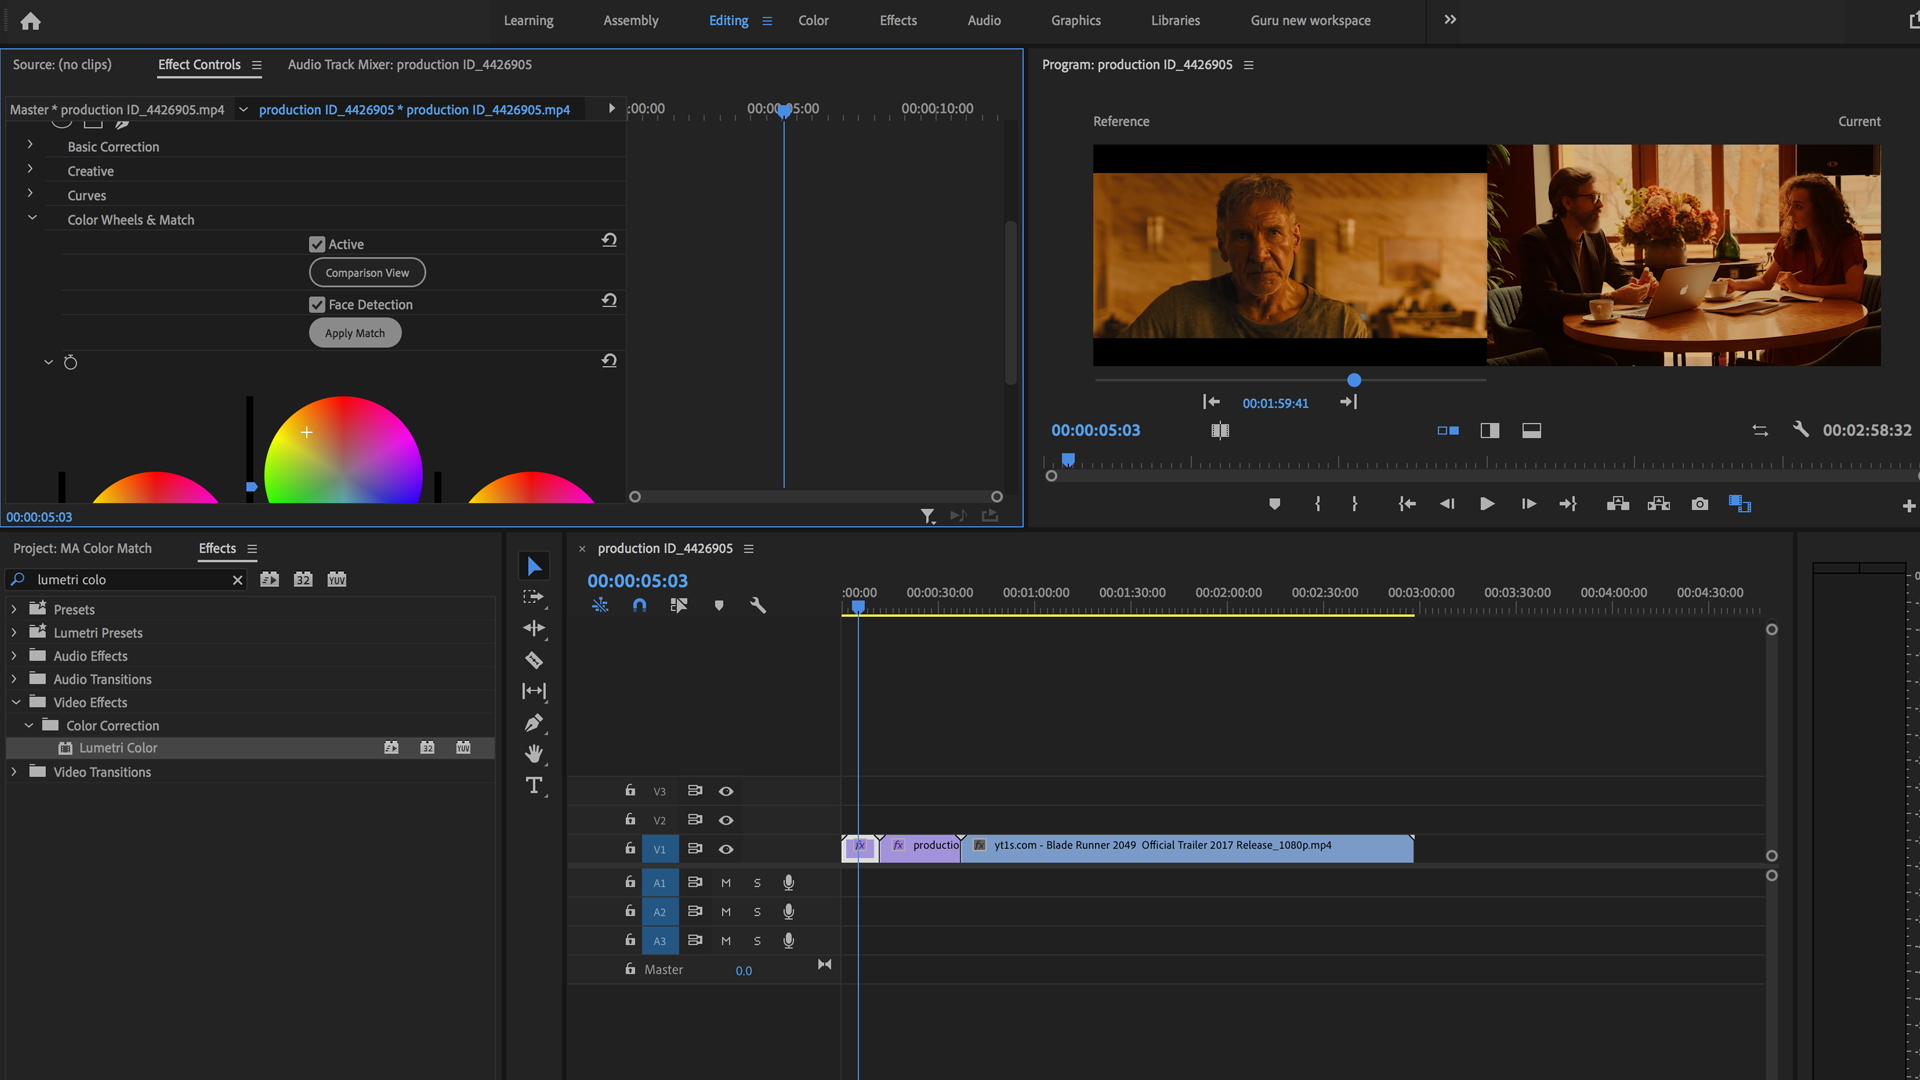The image size is (1920, 1080).
Task: Expand Basic Correction section
Action: pos(30,145)
